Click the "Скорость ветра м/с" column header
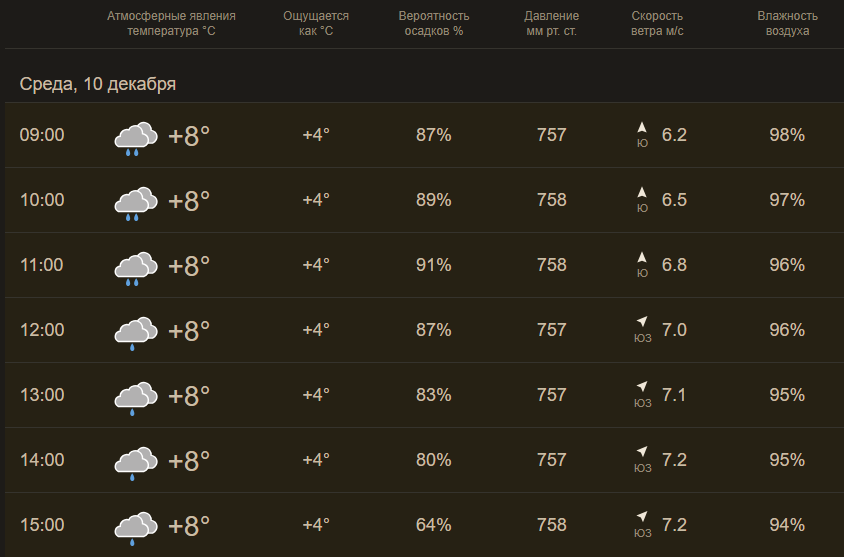The image size is (844, 557). coord(659,24)
